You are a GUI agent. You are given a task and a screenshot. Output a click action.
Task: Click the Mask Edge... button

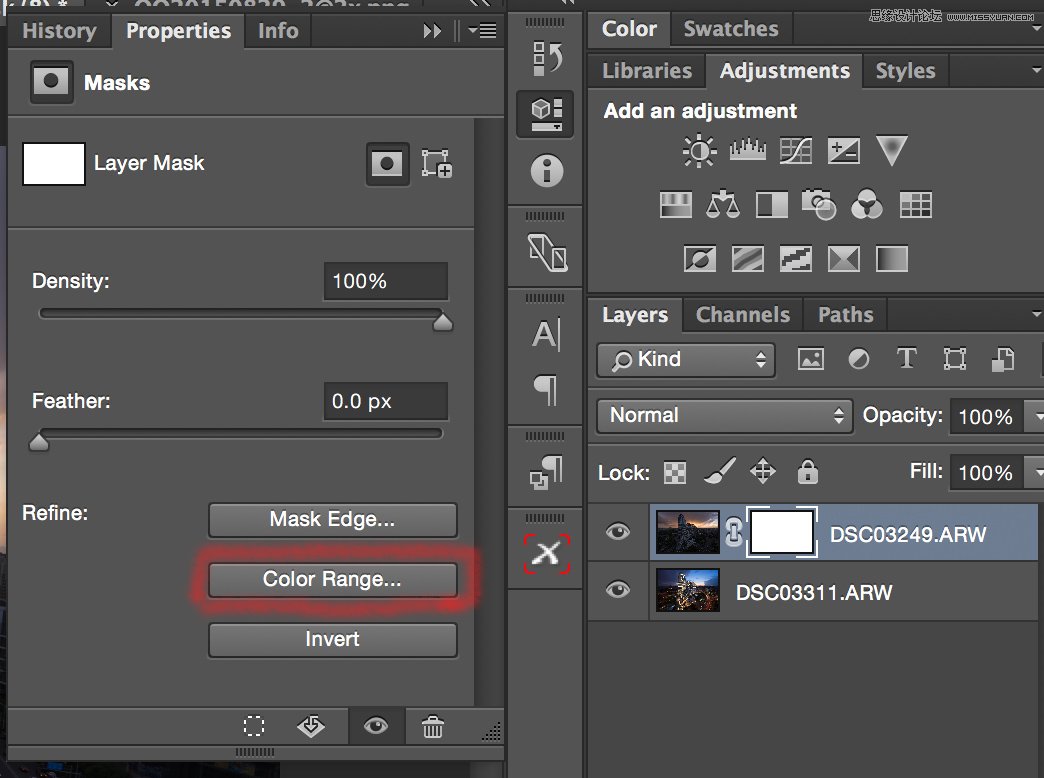(332, 520)
